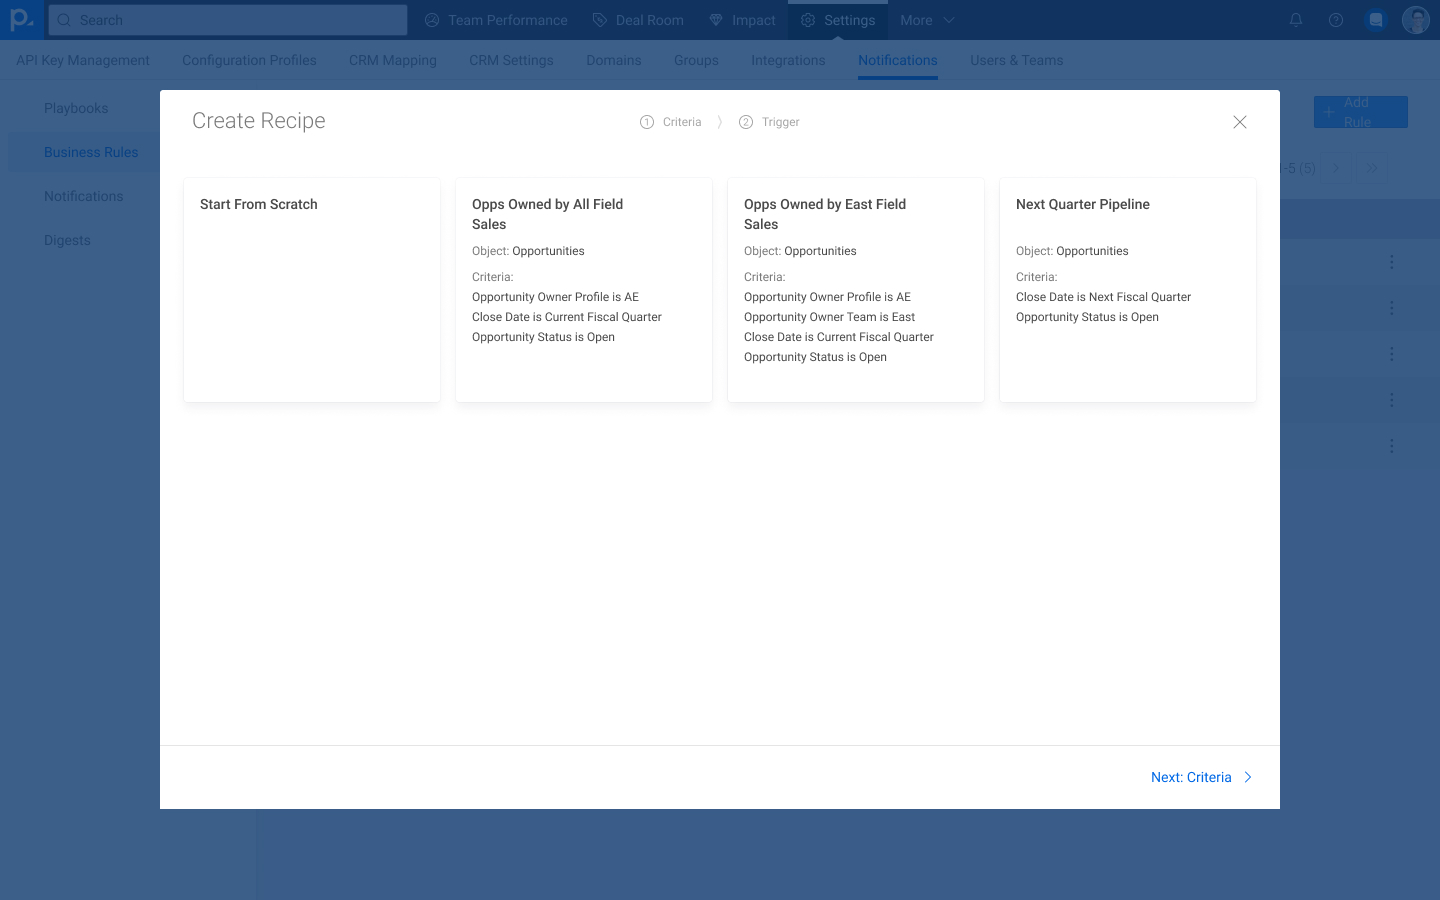Click the Team Performance icon
This screenshot has height=900, width=1440.
(432, 20)
